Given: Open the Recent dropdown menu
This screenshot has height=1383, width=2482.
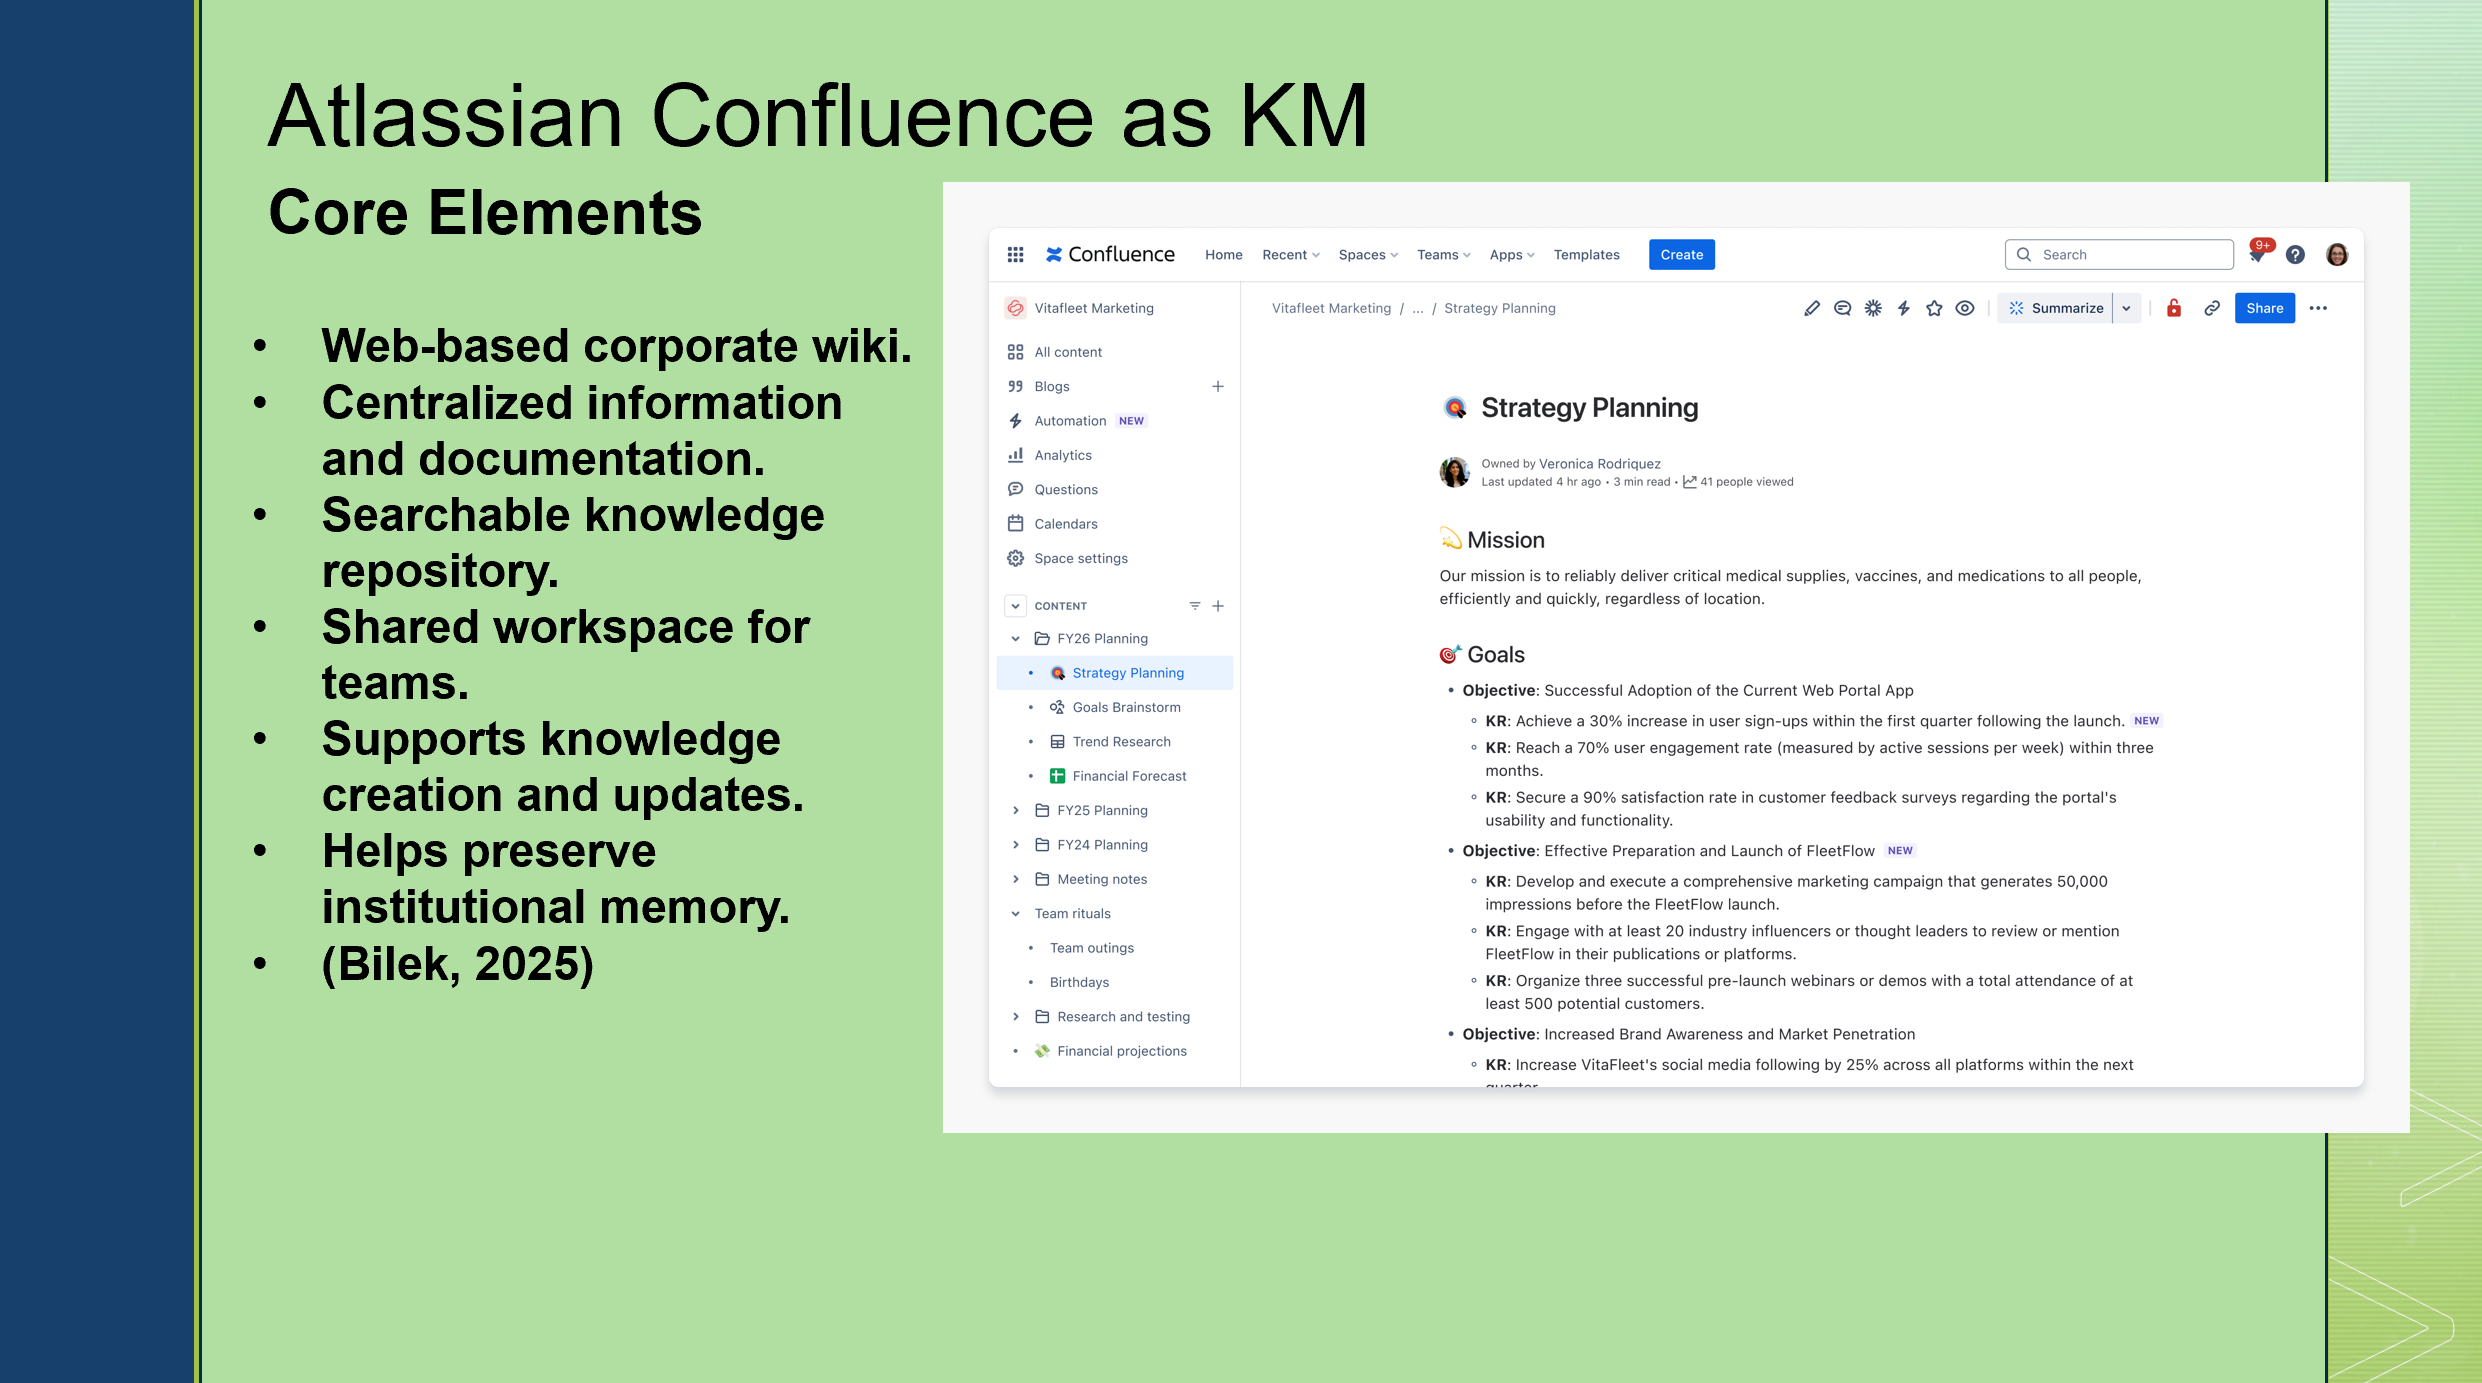Looking at the screenshot, I should (x=1290, y=255).
